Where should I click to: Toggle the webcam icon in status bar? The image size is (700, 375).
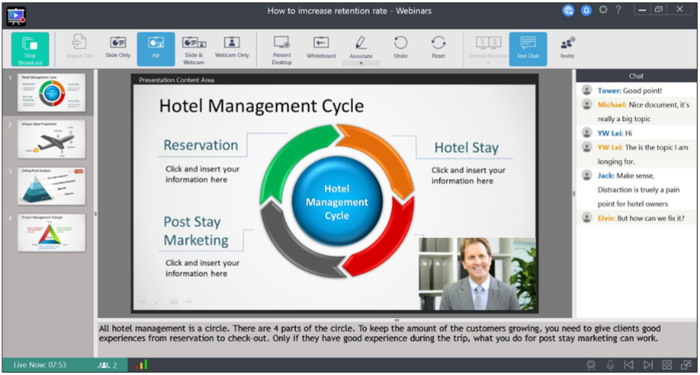pos(592,365)
